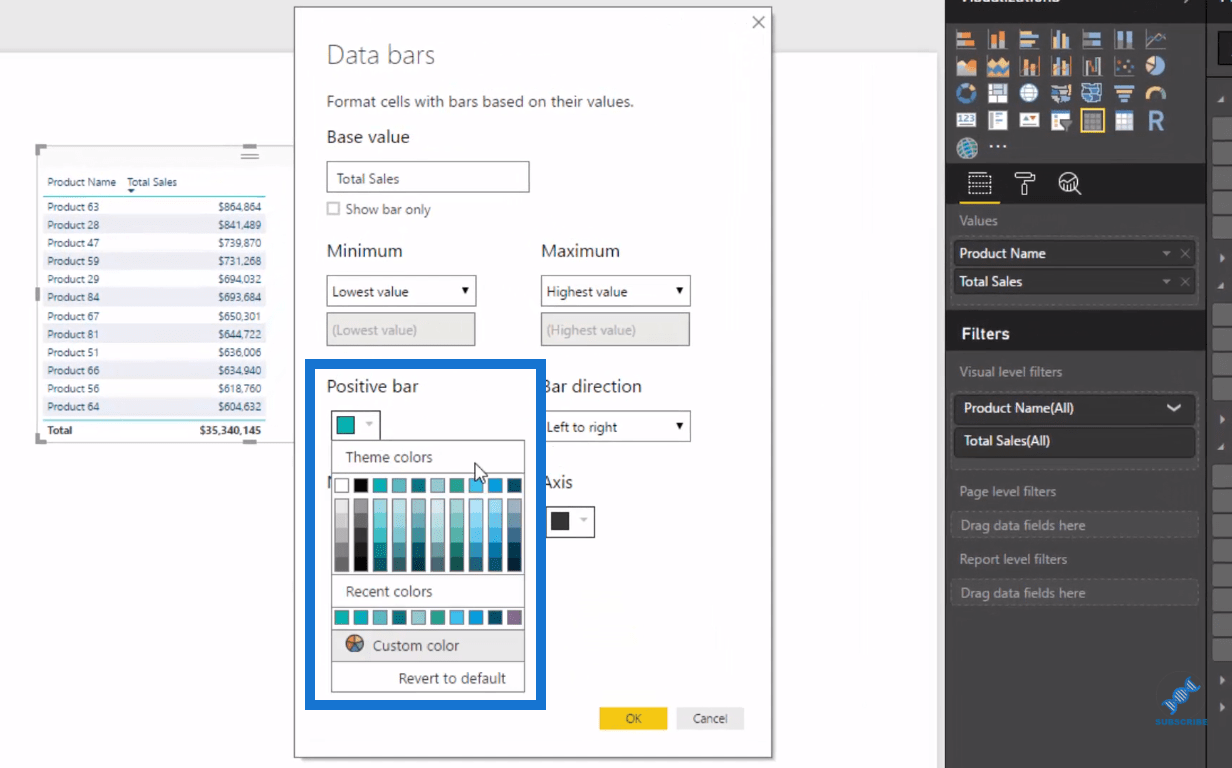Select the R script visual
1232x768 pixels.
(1156, 121)
